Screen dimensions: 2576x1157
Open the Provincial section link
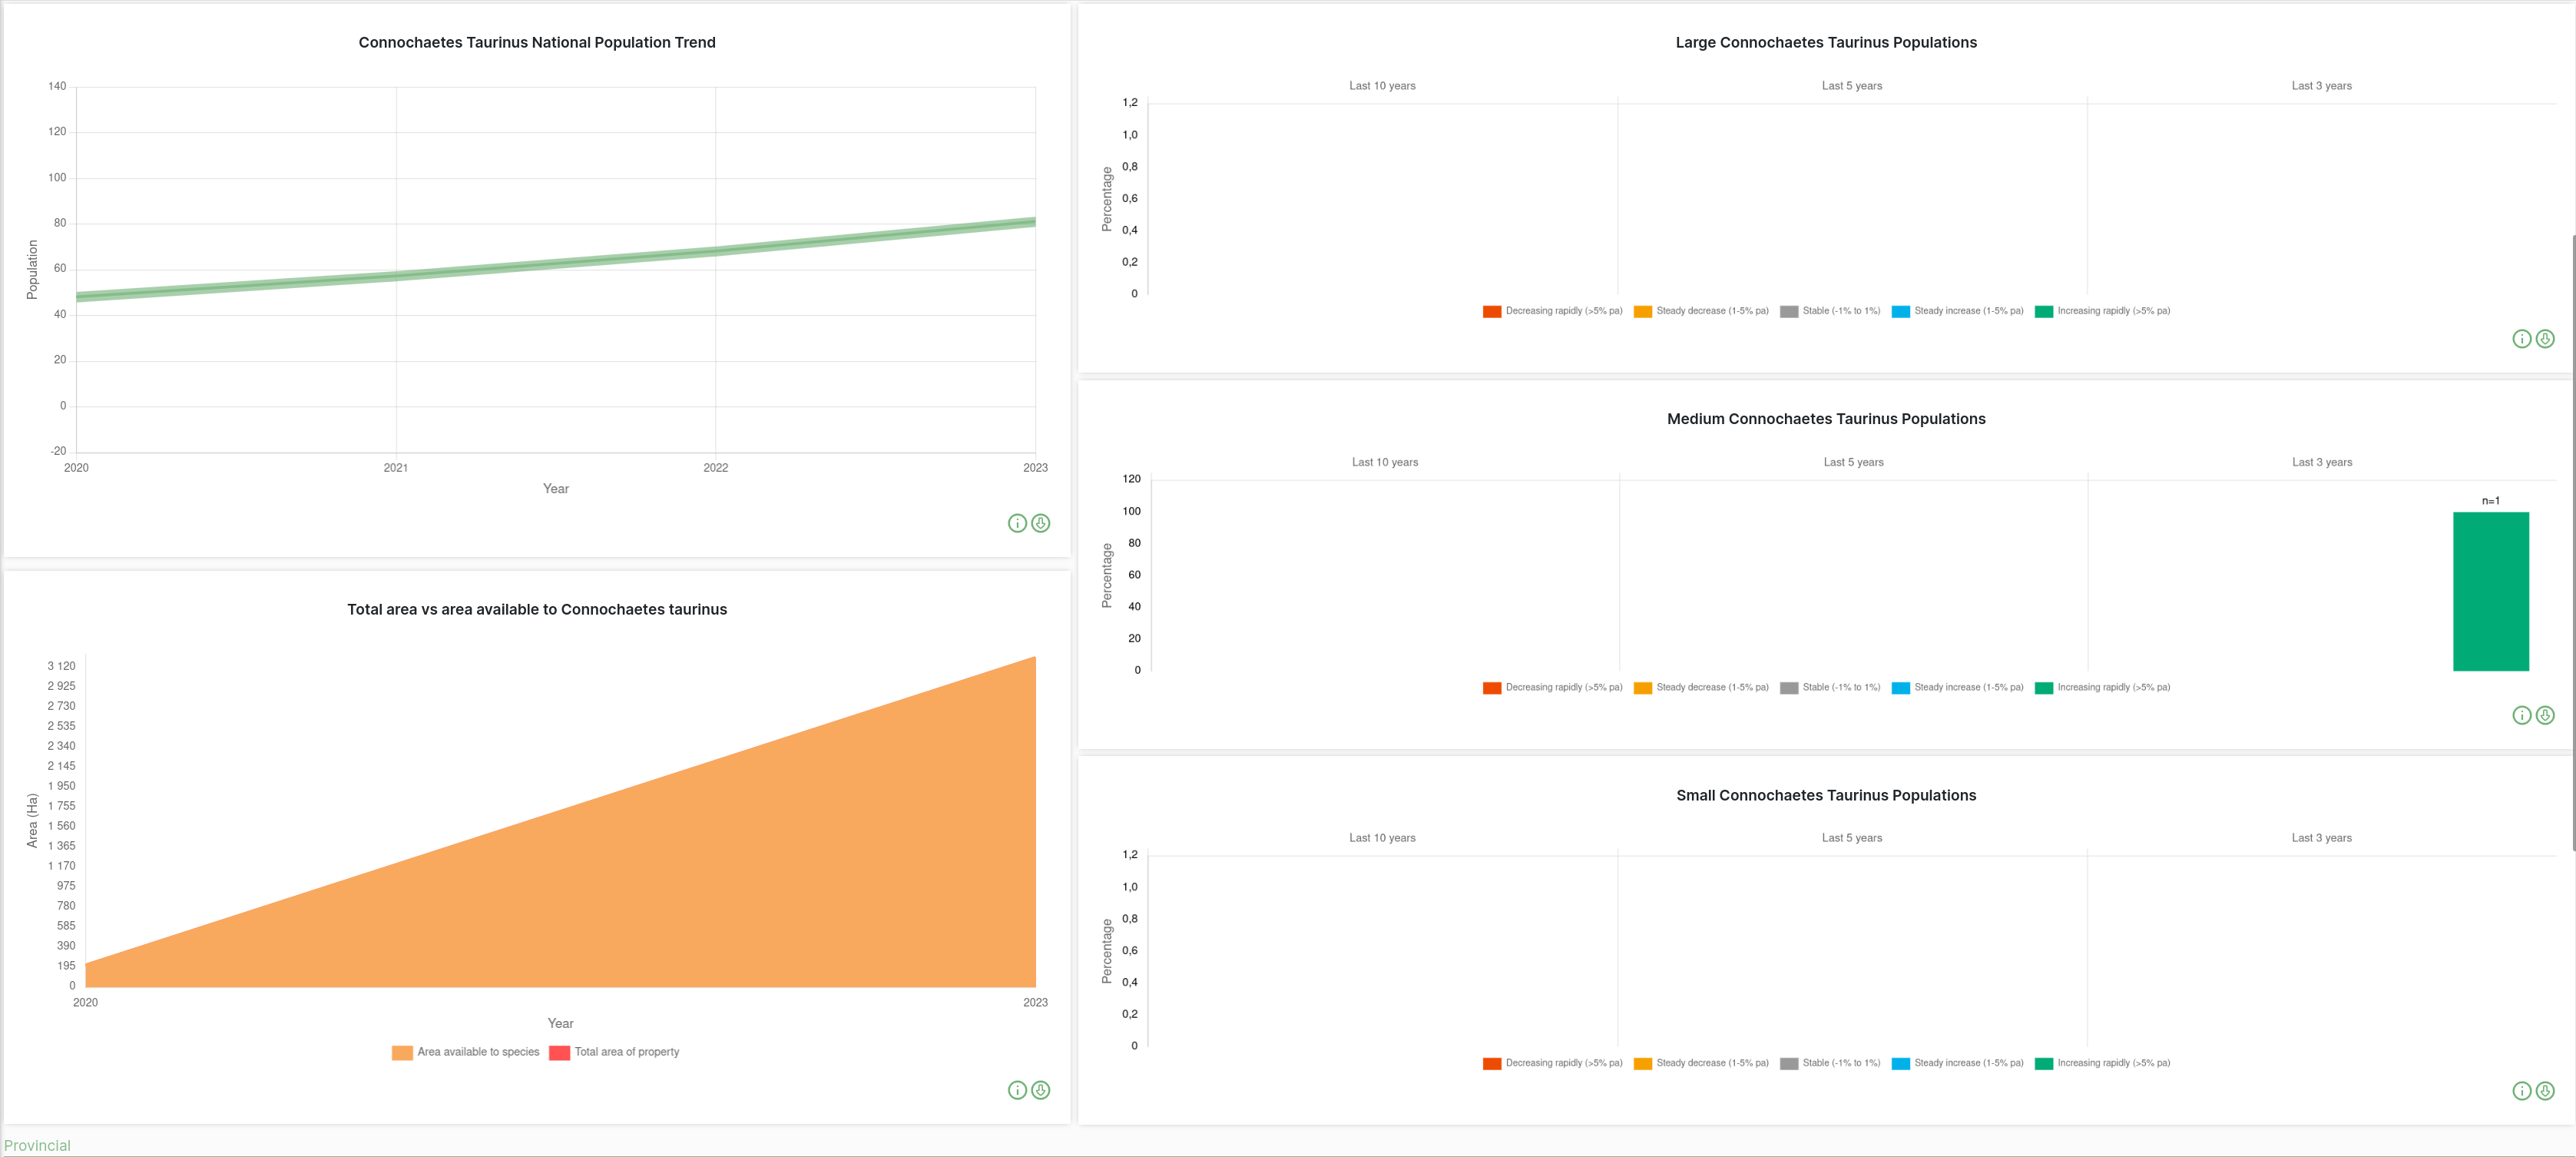coord(37,1146)
